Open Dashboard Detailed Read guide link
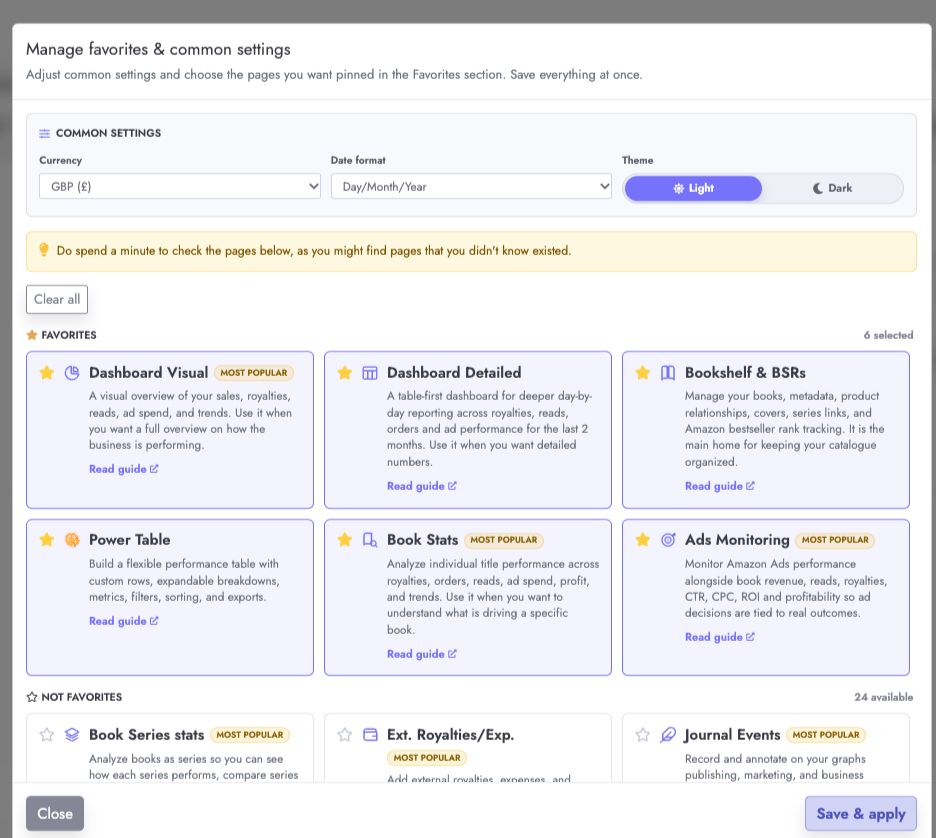936x838 pixels. pyautogui.click(x=421, y=486)
